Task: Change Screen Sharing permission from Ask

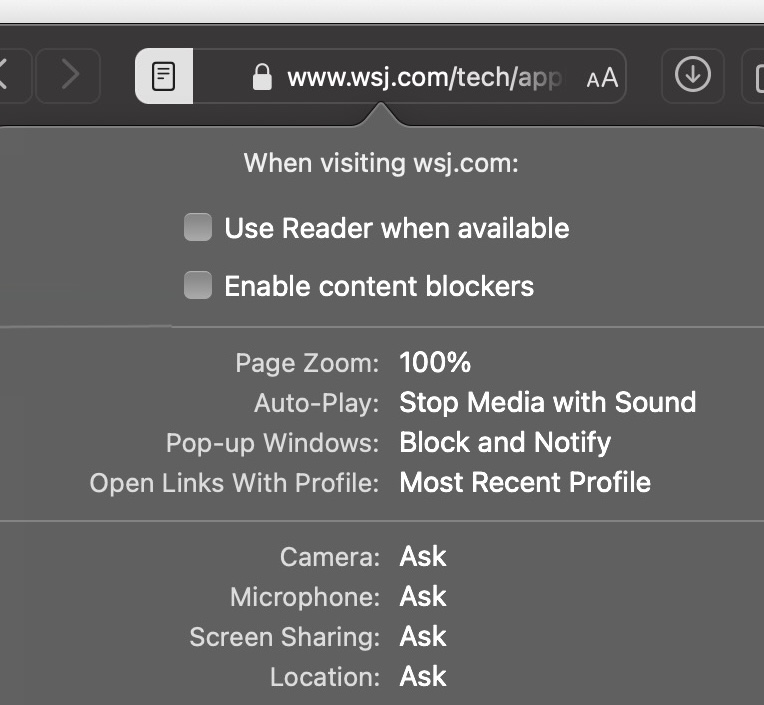Action: (x=423, y=636)
